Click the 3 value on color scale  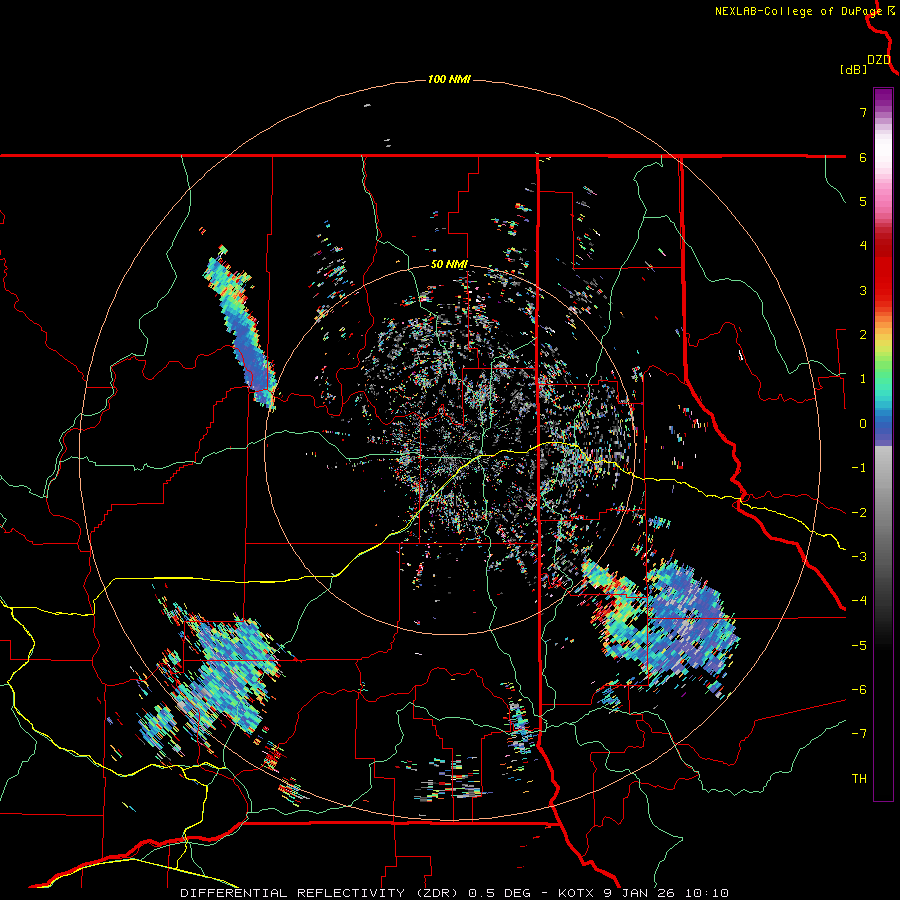pyautogui.click(x=863, y=290)
